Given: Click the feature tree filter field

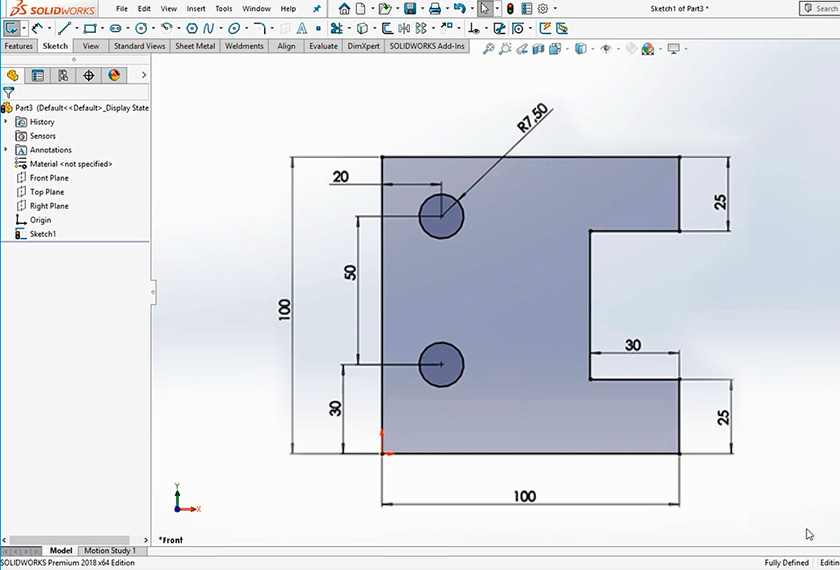Looking at the screenshot, I should (x=80, y=92).
